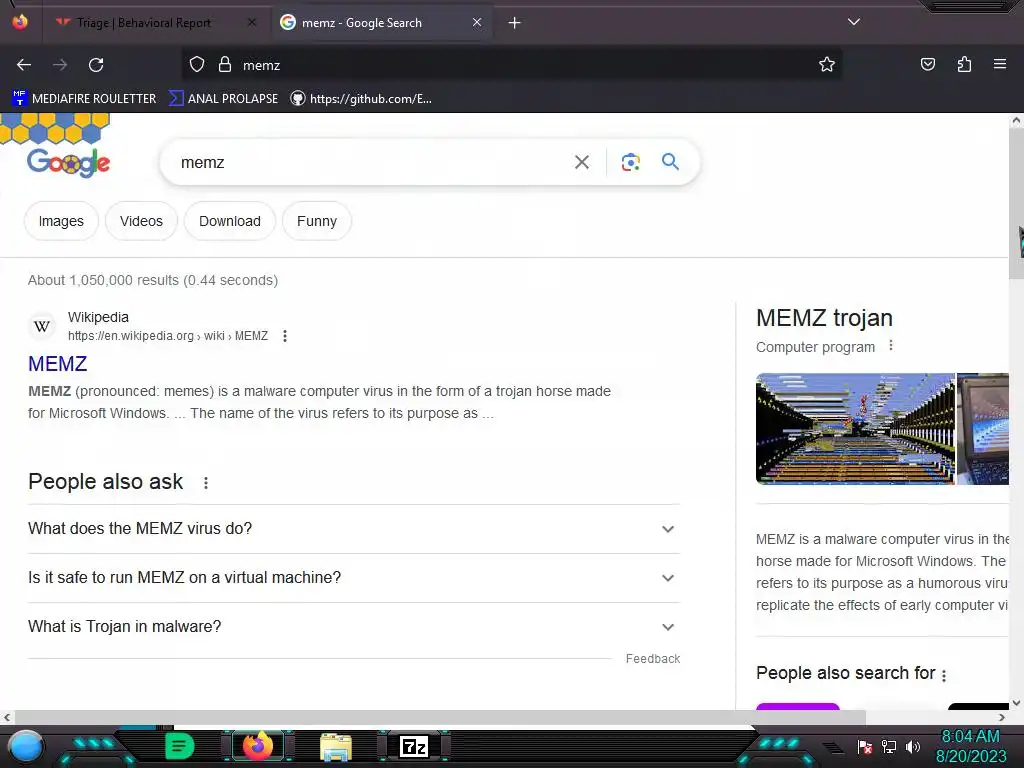Expand 'What is Trojan in malware?' question
This screenshot has height=768, width=1024.
354,626
